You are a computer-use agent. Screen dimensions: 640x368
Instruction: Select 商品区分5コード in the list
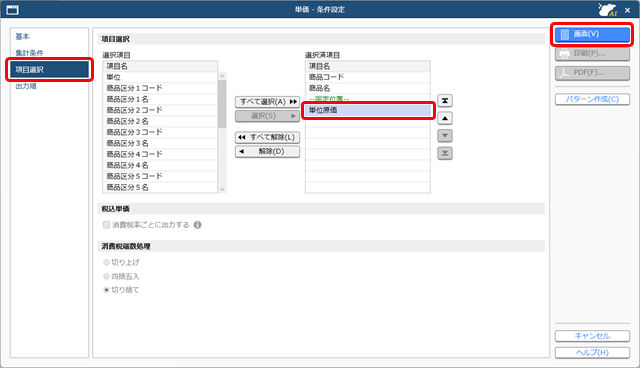click(x=160, y=176)
